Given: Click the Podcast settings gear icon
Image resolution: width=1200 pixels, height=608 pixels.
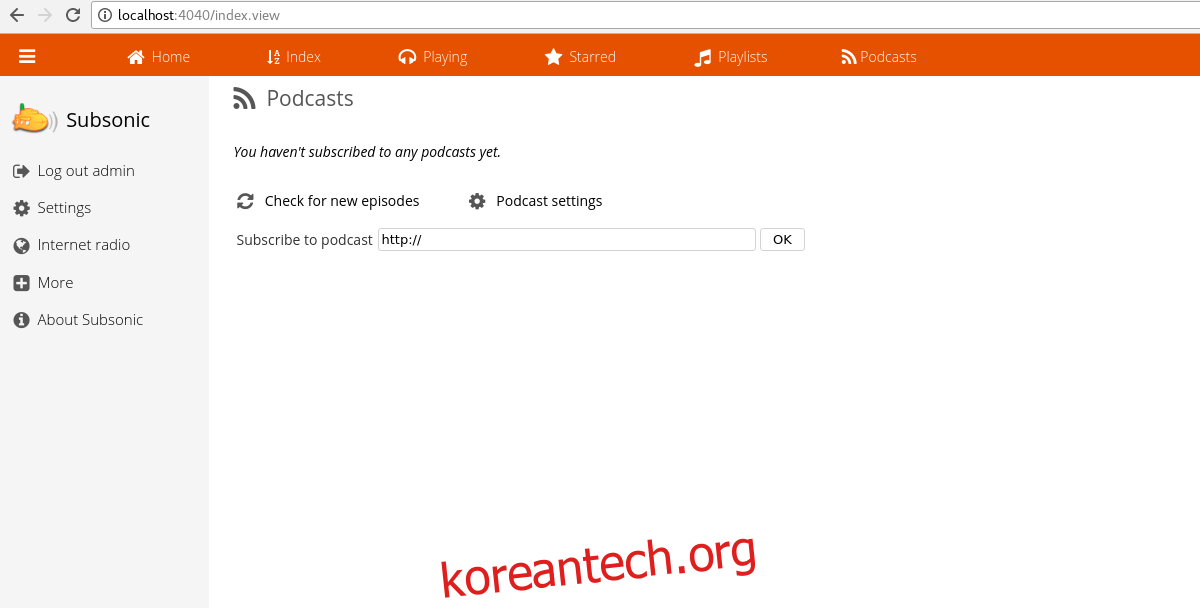Looking at the screenshot, I should coord(477,201).
